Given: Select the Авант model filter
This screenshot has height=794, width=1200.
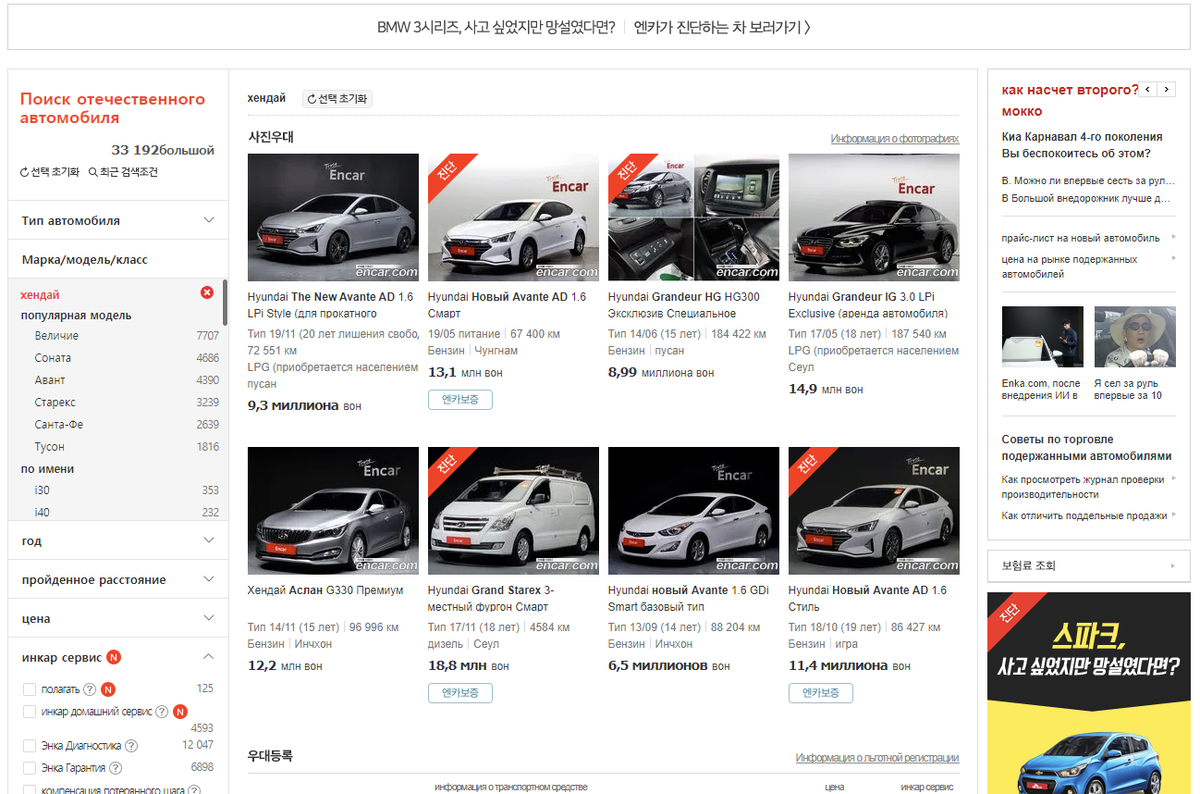Looking at the screenshot, I should click(49, 380).
